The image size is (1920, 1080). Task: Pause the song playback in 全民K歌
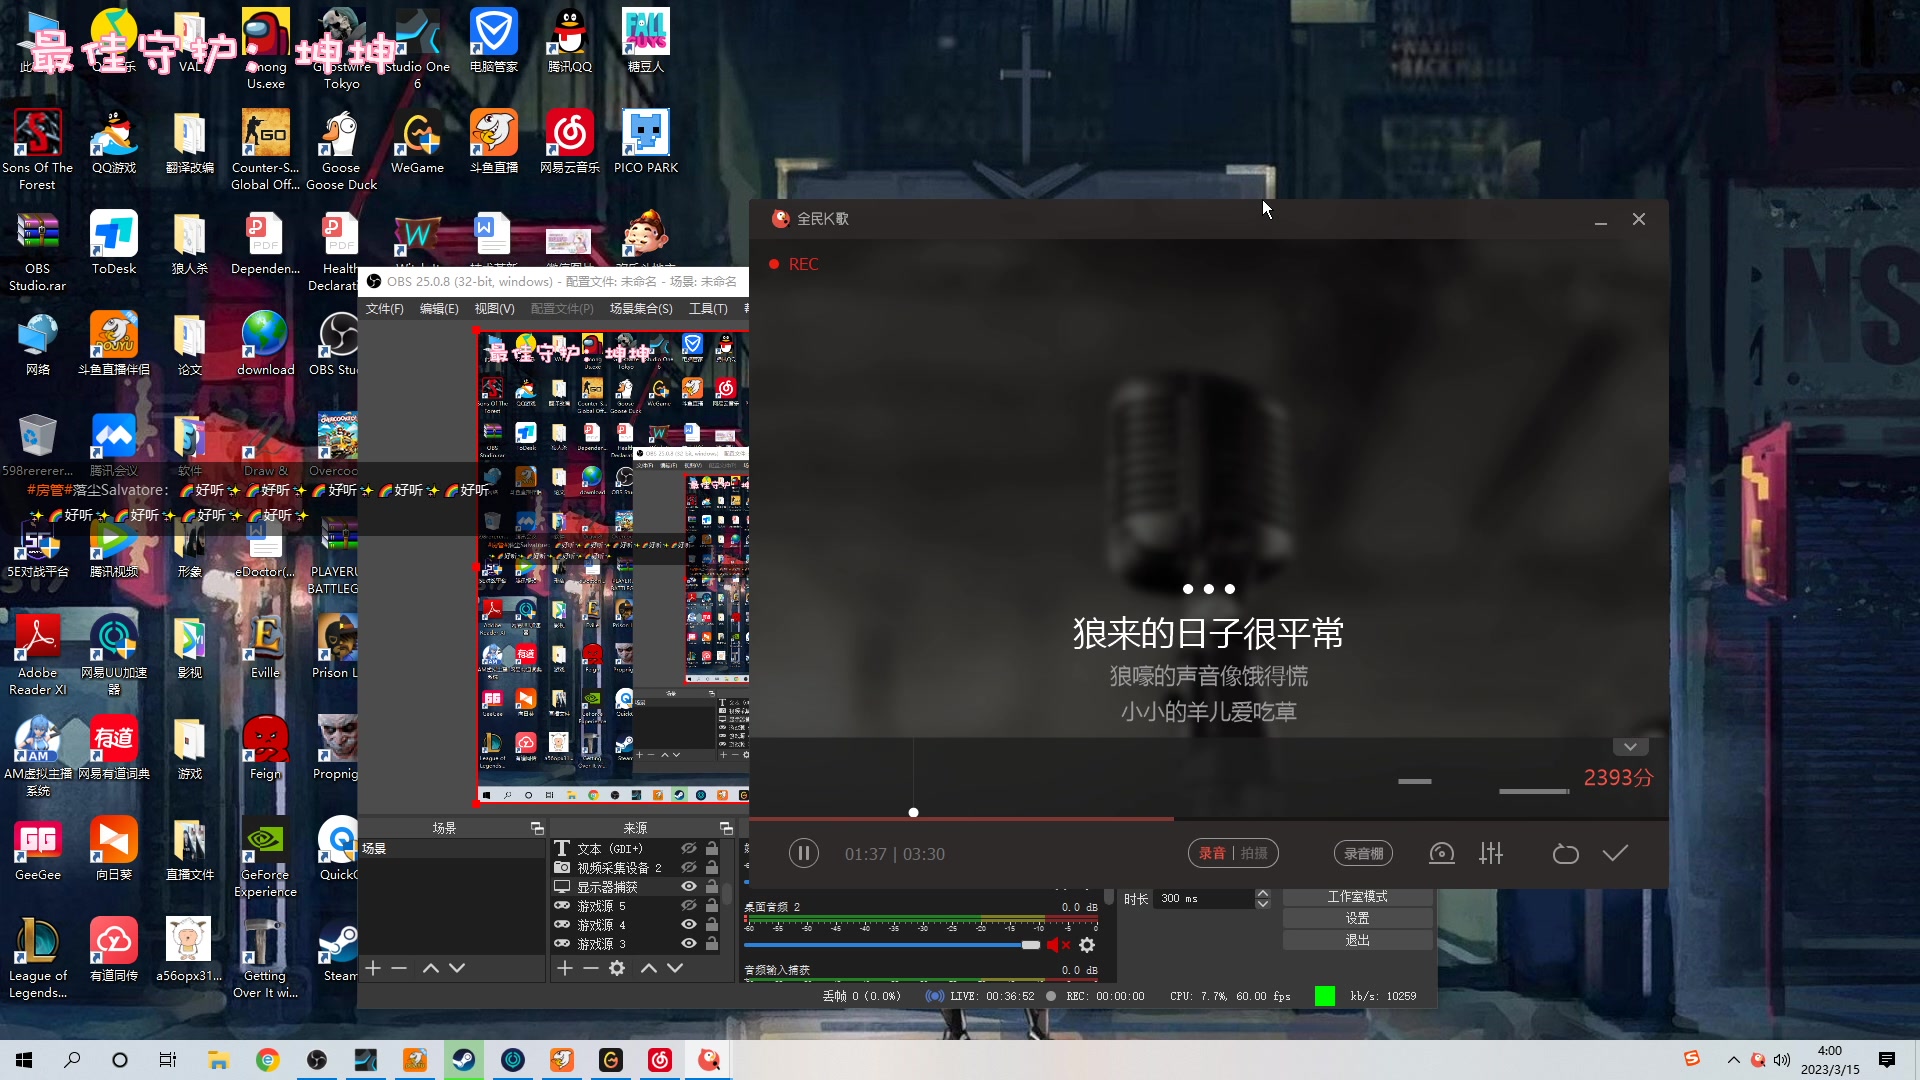click(803, 853)
